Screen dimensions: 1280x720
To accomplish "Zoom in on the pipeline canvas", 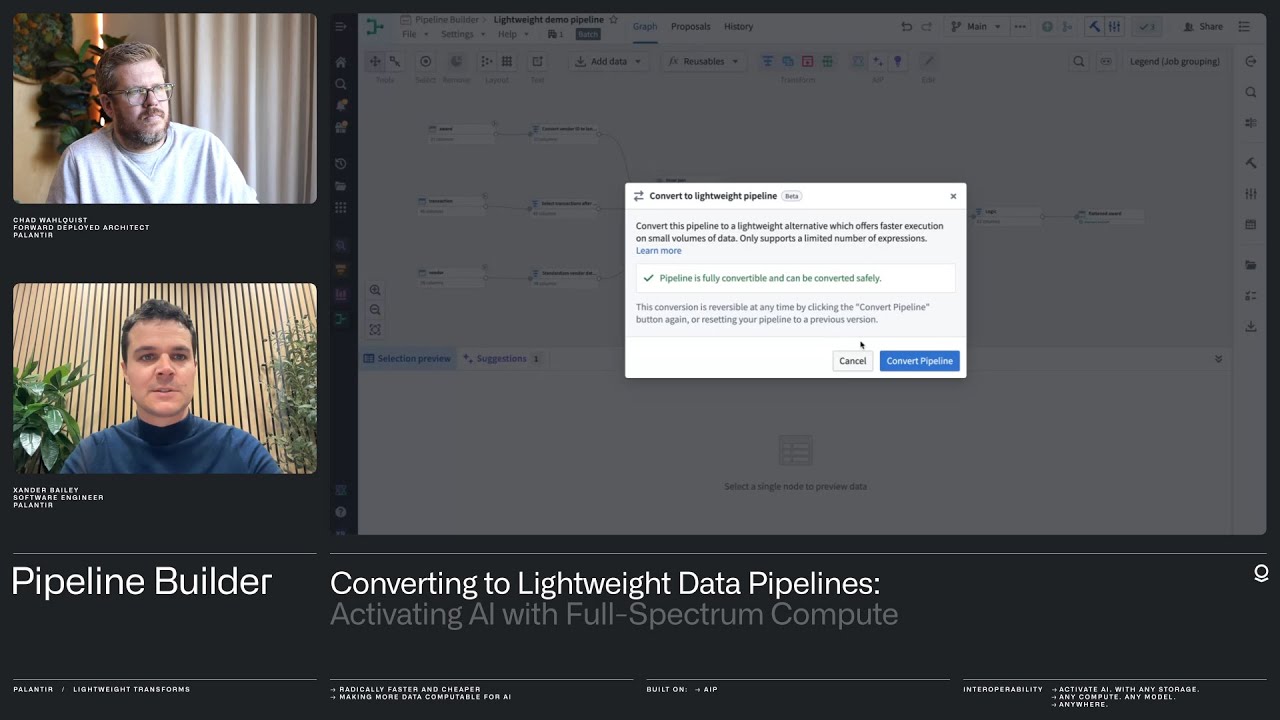I will 375,290.
